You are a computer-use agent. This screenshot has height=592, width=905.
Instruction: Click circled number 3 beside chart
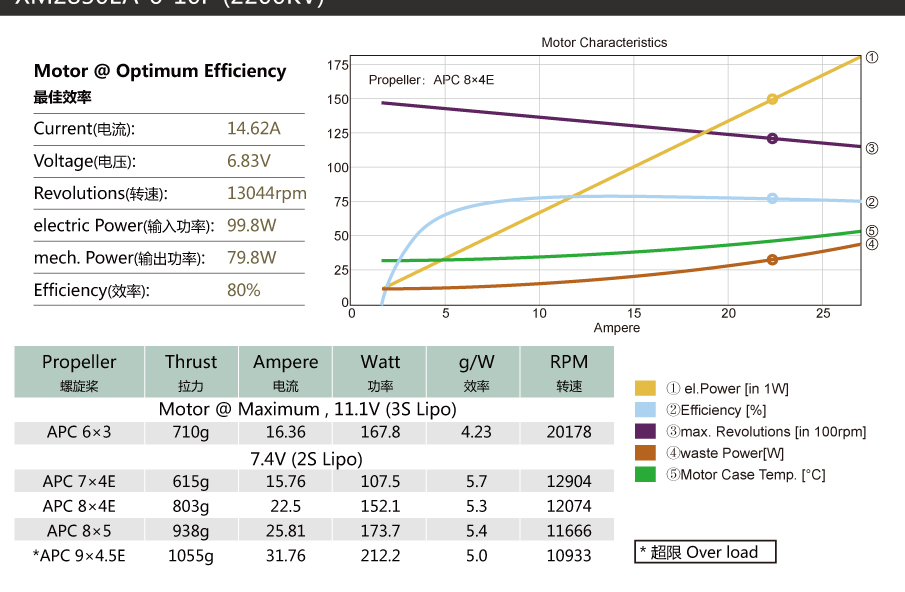(872, 148)
